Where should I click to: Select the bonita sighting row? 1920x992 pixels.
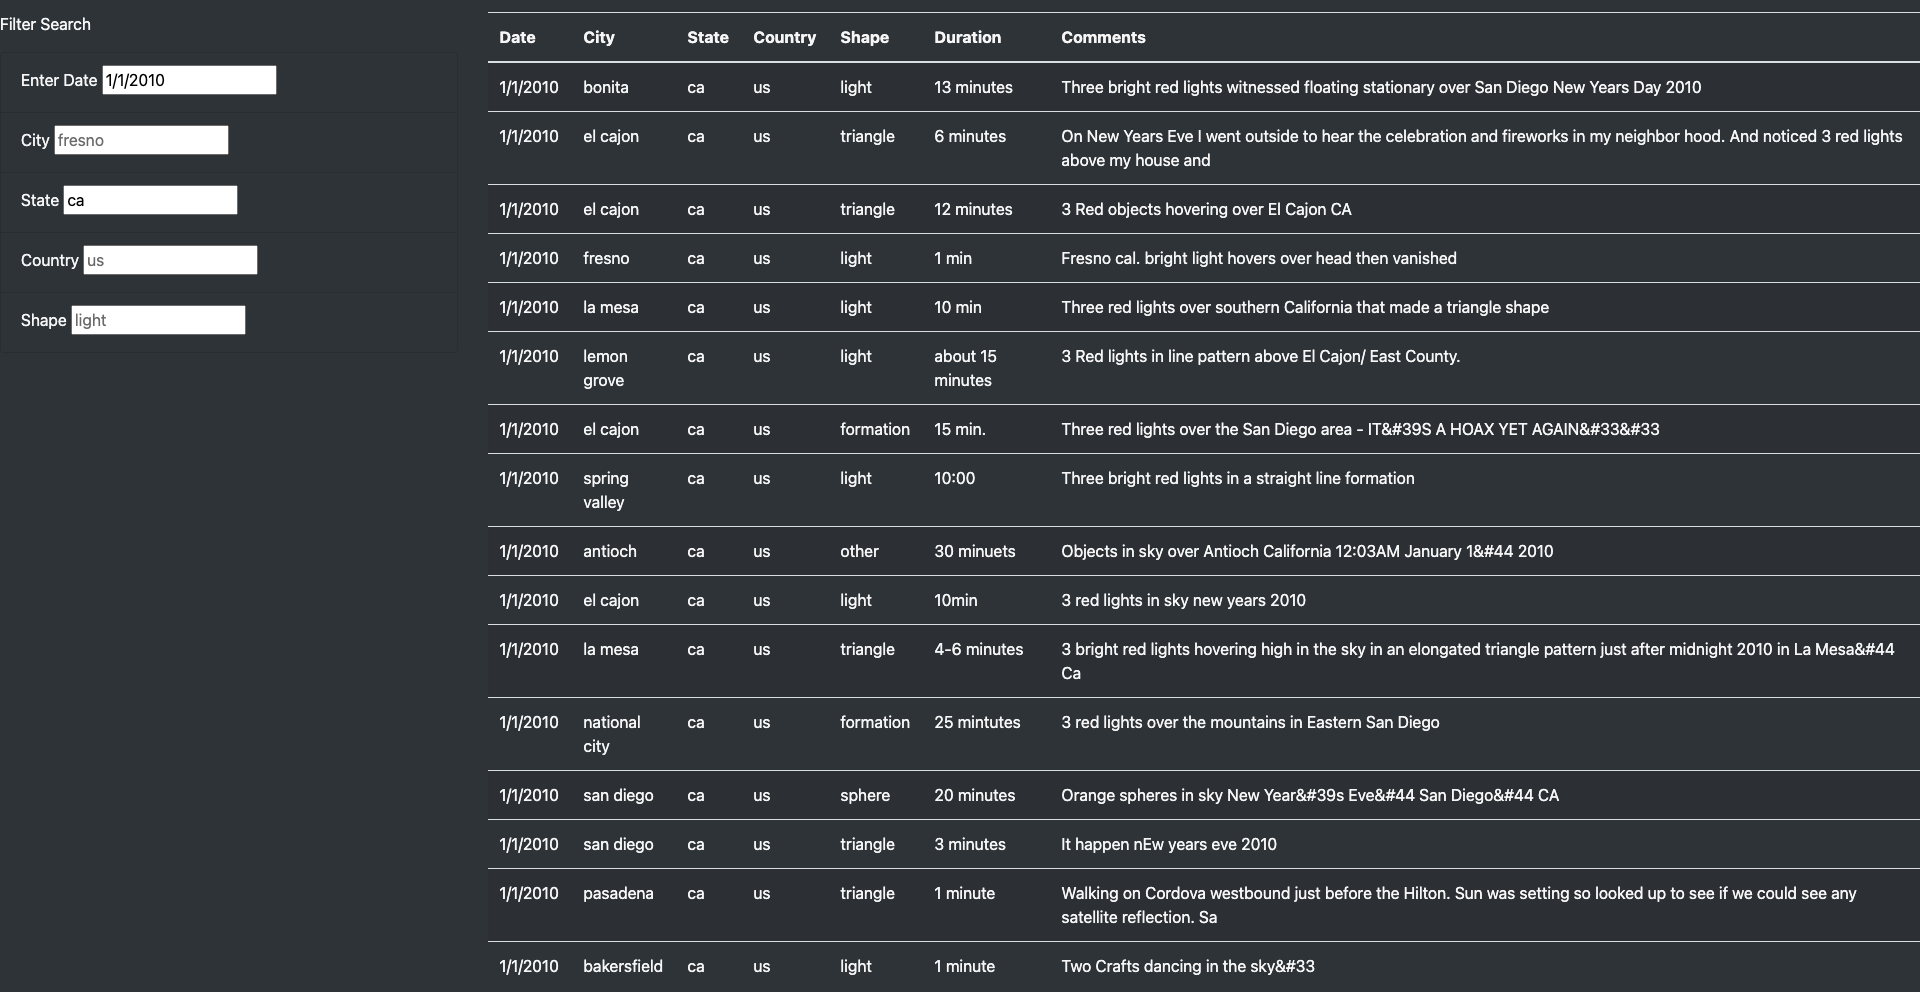(1000, 87)
